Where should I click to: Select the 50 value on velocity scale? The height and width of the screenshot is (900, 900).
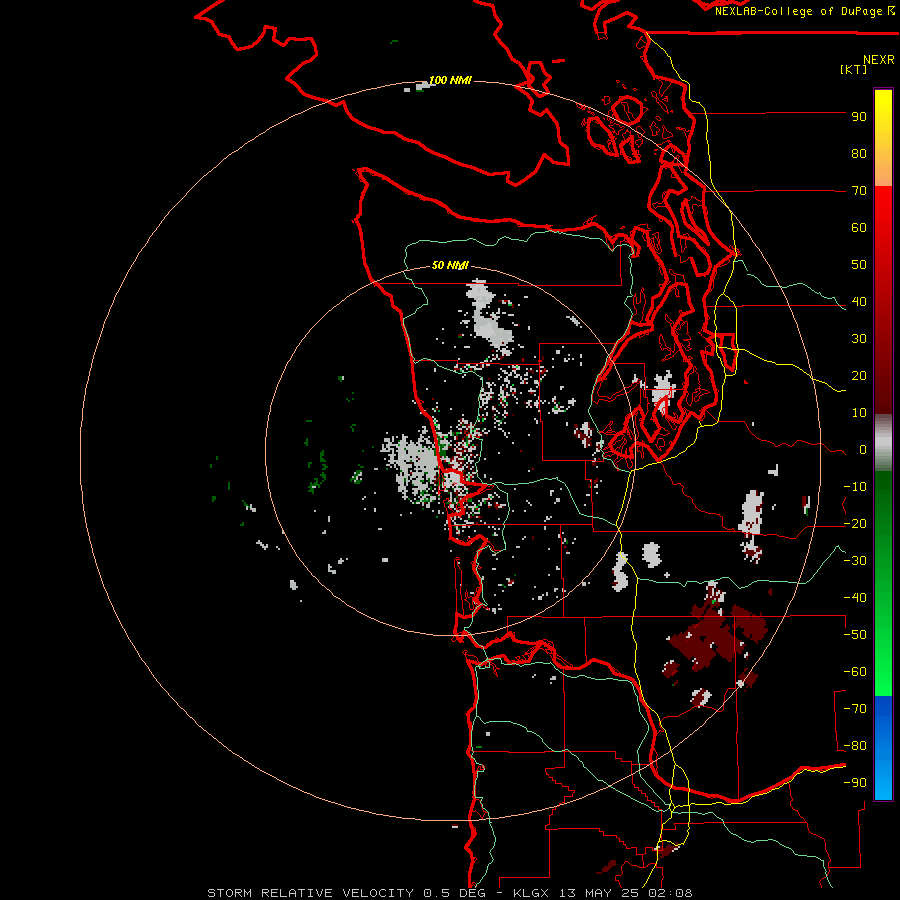click(x=859, y=265)
